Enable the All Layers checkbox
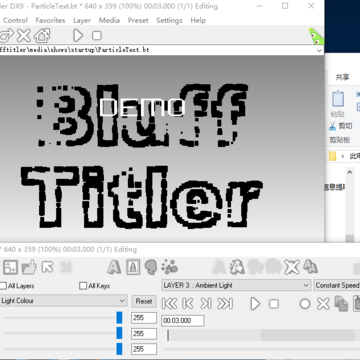 click(x=3, y=286)
